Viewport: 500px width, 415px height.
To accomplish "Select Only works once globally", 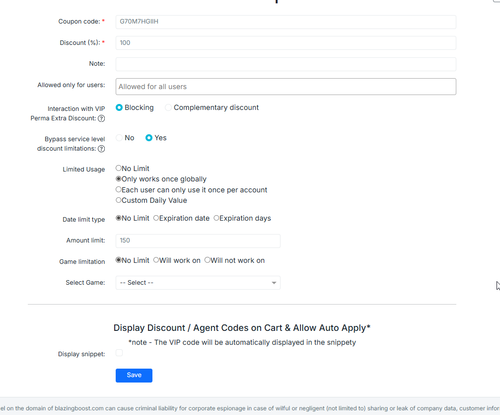I will tap(118, 179).
